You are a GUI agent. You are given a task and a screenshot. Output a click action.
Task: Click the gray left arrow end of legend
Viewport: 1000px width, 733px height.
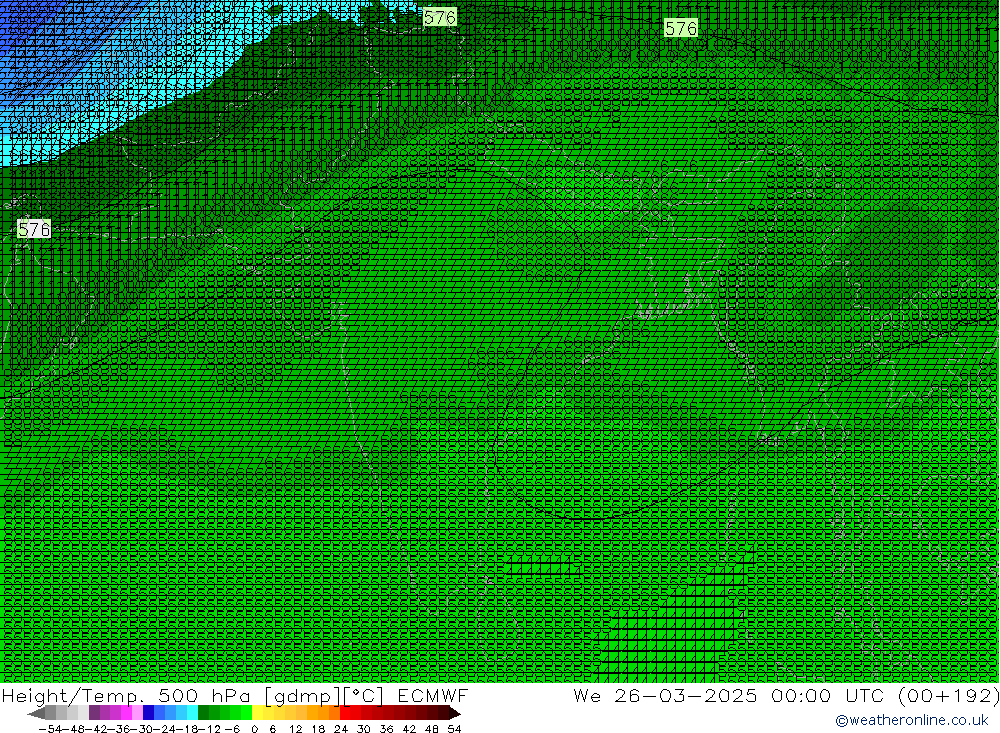tap(36, 713)
